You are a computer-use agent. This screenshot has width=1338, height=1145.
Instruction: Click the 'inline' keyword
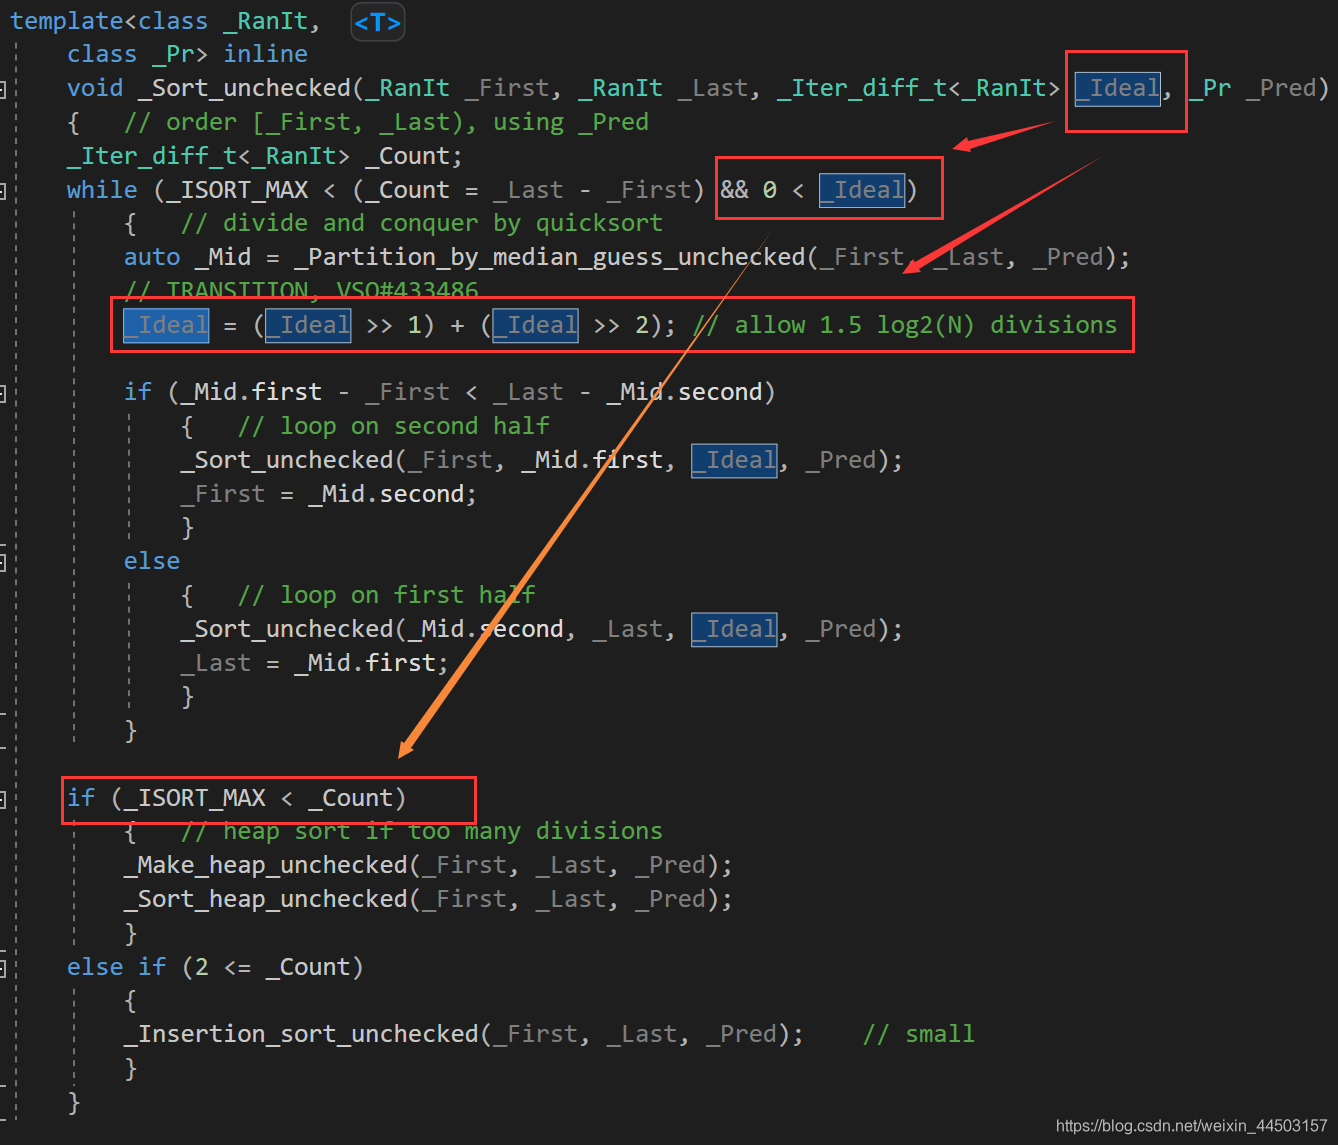coord(265,54)
